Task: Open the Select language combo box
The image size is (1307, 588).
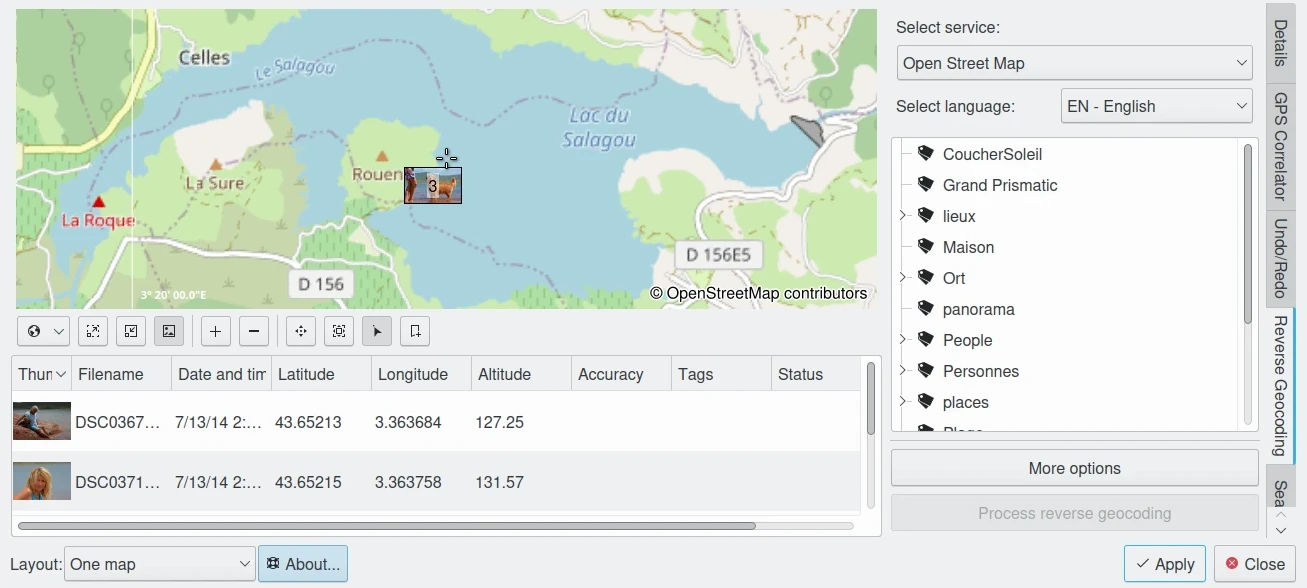Action: 1156,106
